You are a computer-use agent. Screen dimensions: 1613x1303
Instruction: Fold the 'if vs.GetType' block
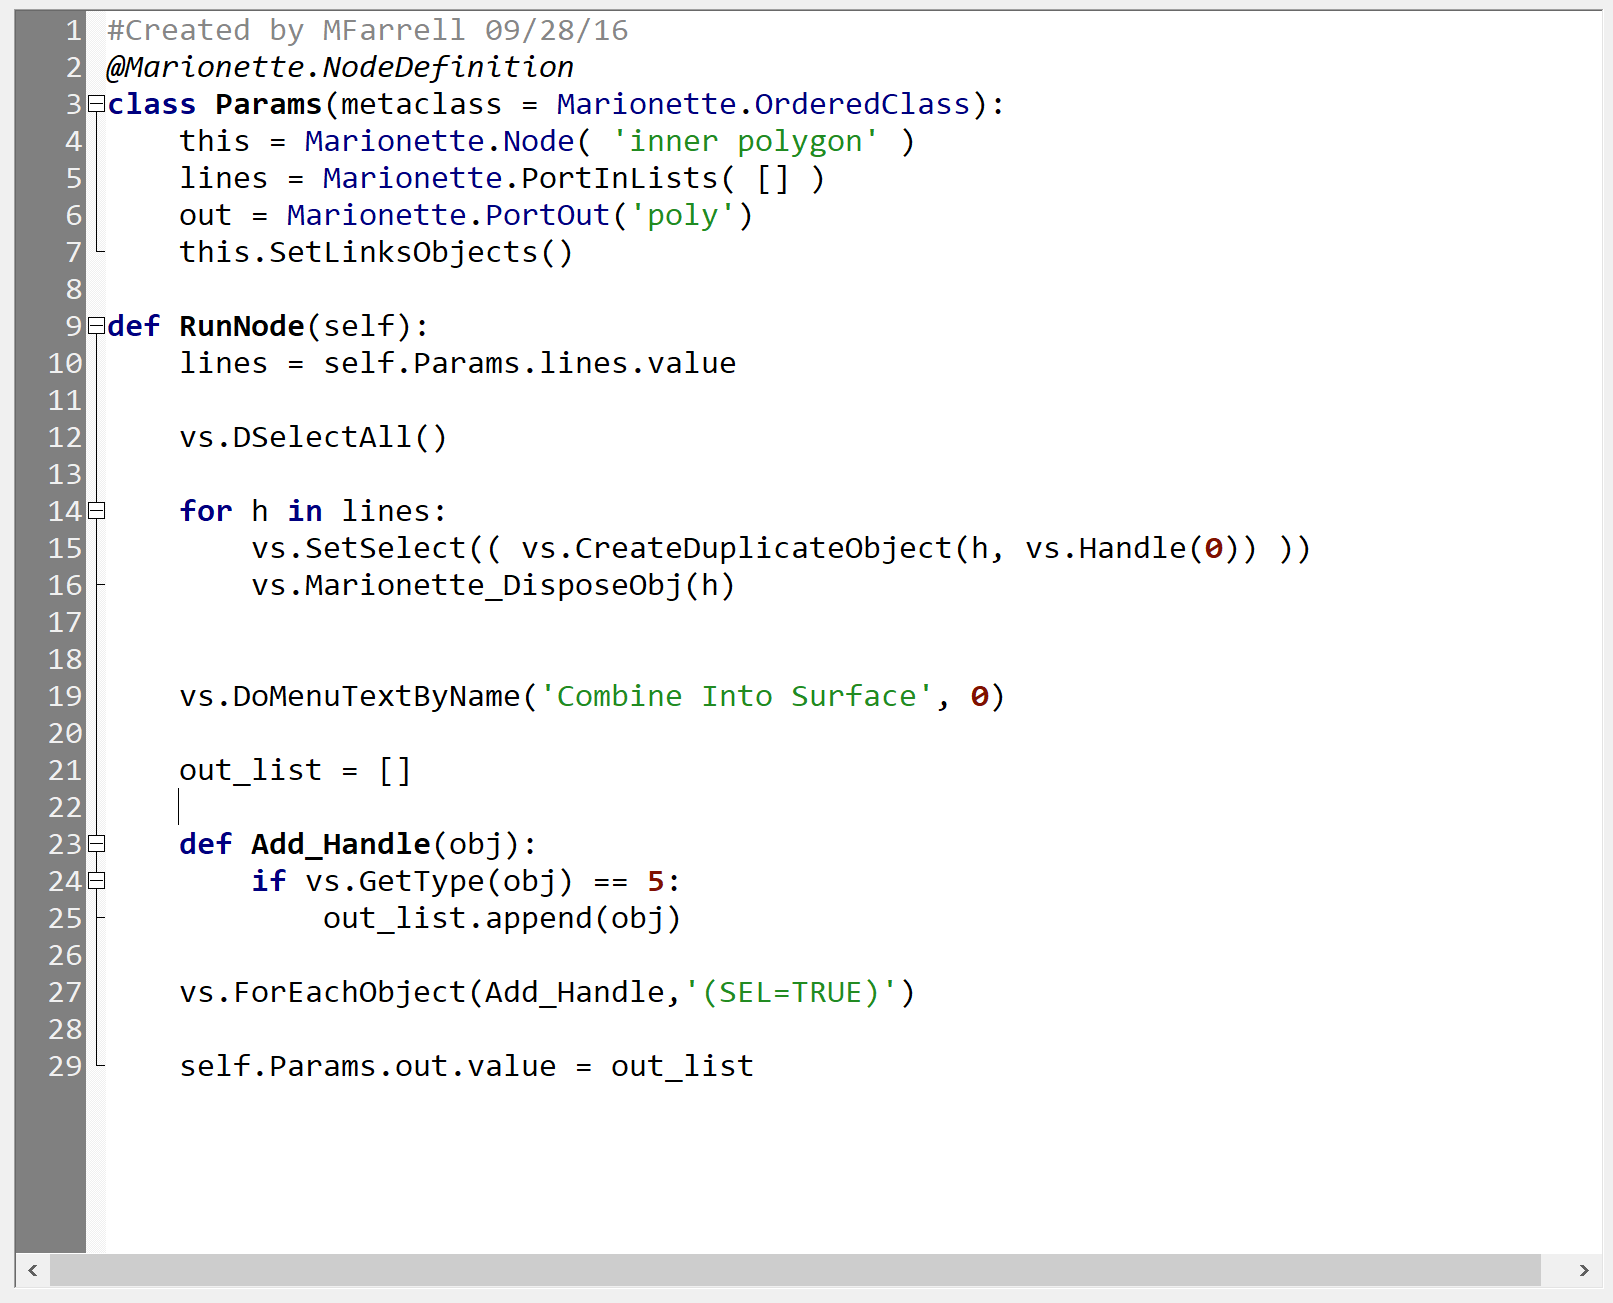[x=96, y=881]
